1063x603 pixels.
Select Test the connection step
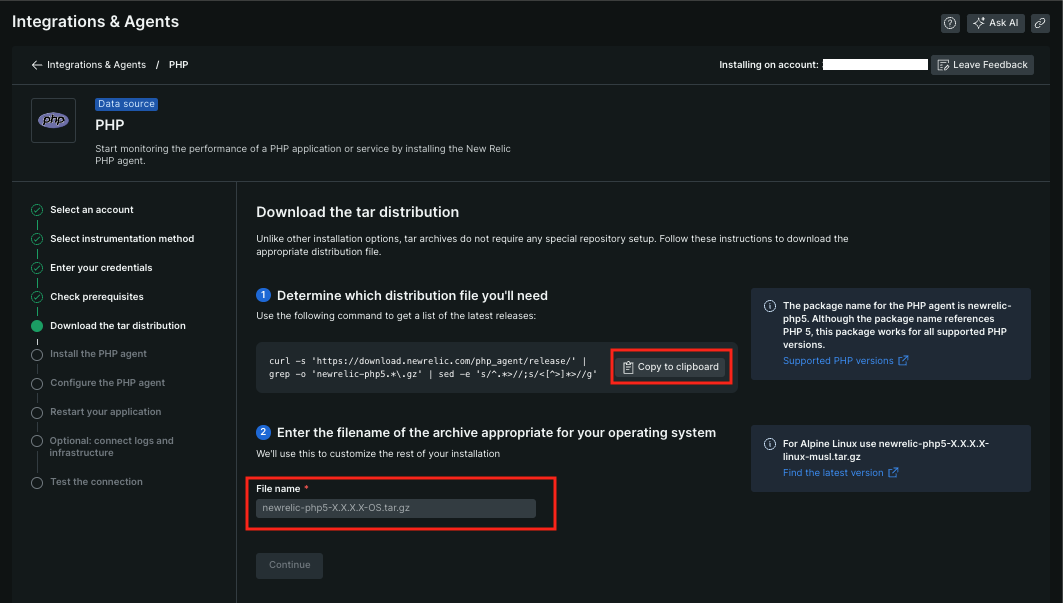pos(96,482)
